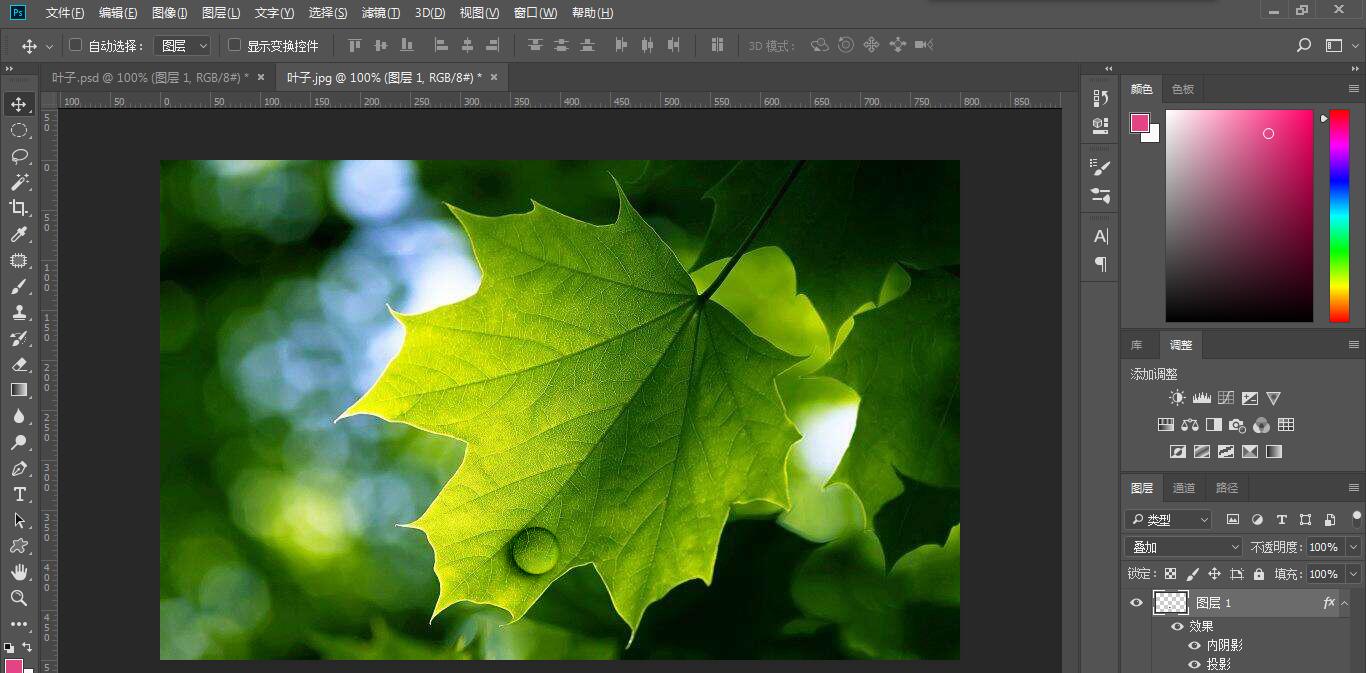Select the Crop tool
Image resolution: width=1366 pixels, height=673 pixels.
tap(19, 208)
